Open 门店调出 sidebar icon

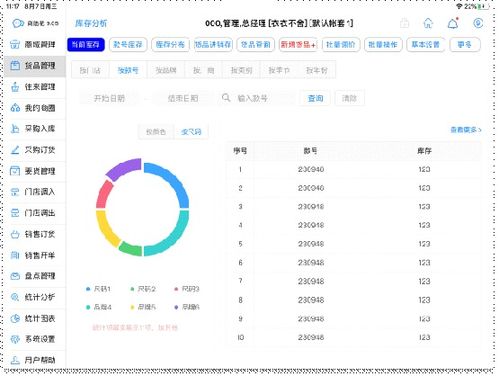click(x=15, y=213)
